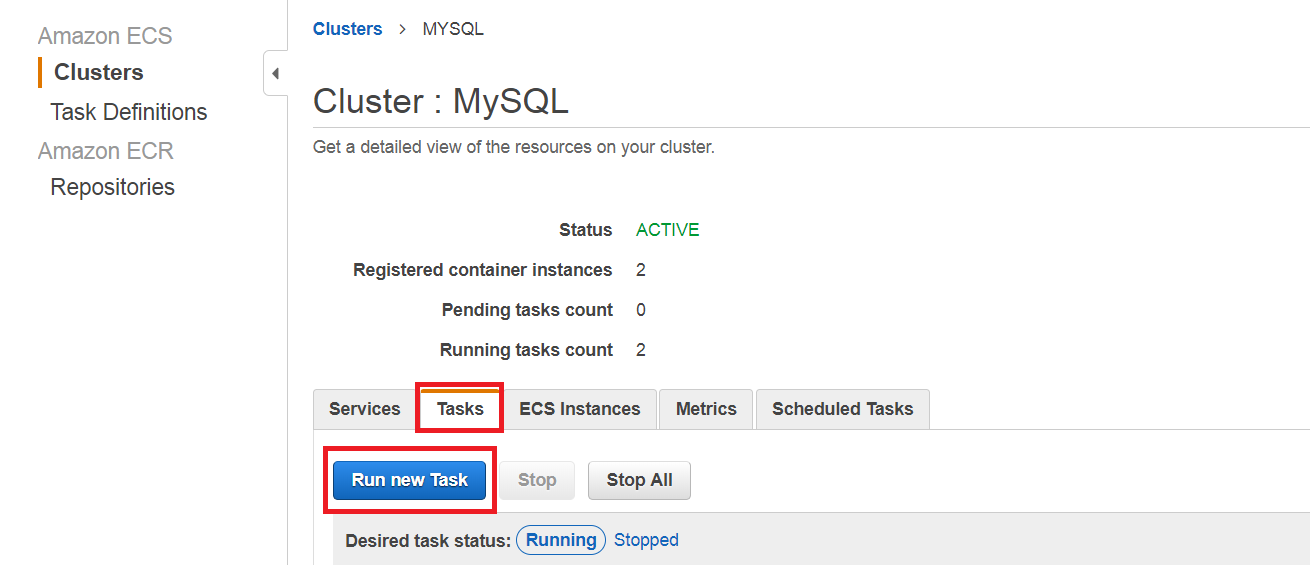The height and width of the screenshot is (565, 1310).
Task: Select the Tasks tab
Action: click(460, 409)
